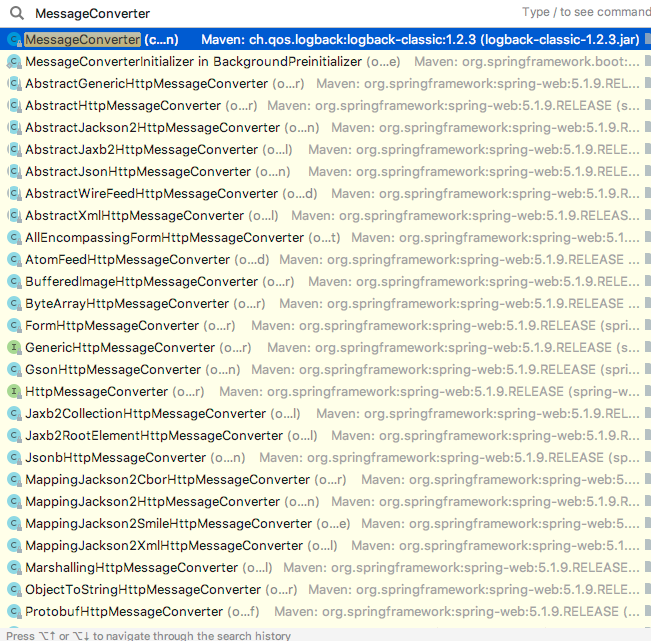Image resolution: width=651 pixels, height=641 pixels.
Task: Click class icon for Jaxb2CollectionHttpMessageConverter
Action: pos(15,414)
